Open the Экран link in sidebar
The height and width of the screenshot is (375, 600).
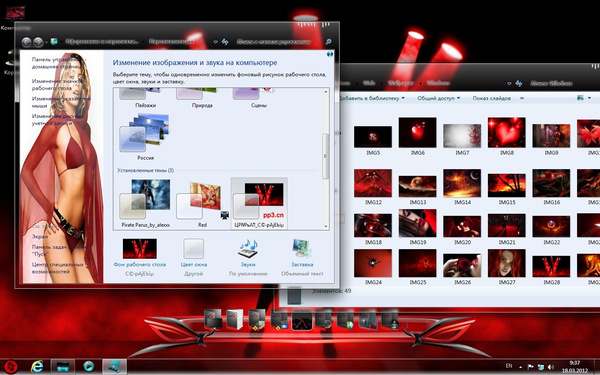tap(40, 236)
